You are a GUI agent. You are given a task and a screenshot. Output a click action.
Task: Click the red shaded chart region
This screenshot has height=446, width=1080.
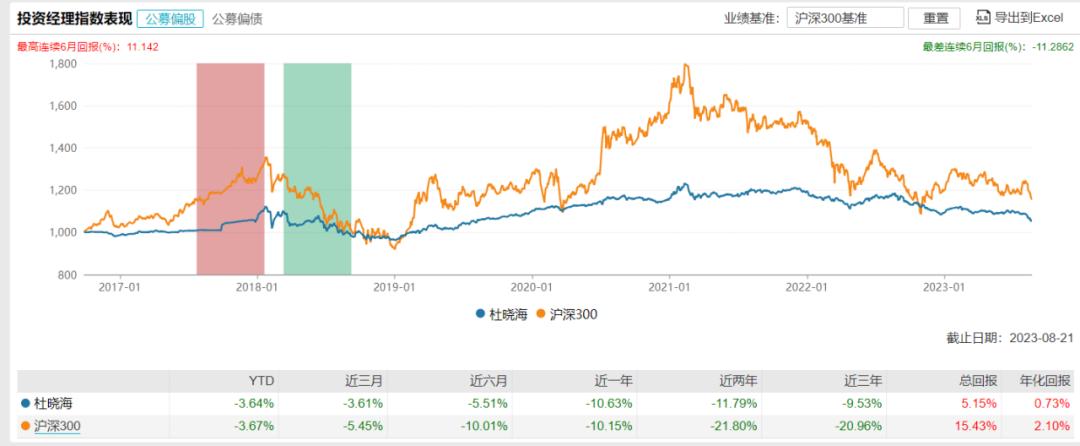click(230, 168)
